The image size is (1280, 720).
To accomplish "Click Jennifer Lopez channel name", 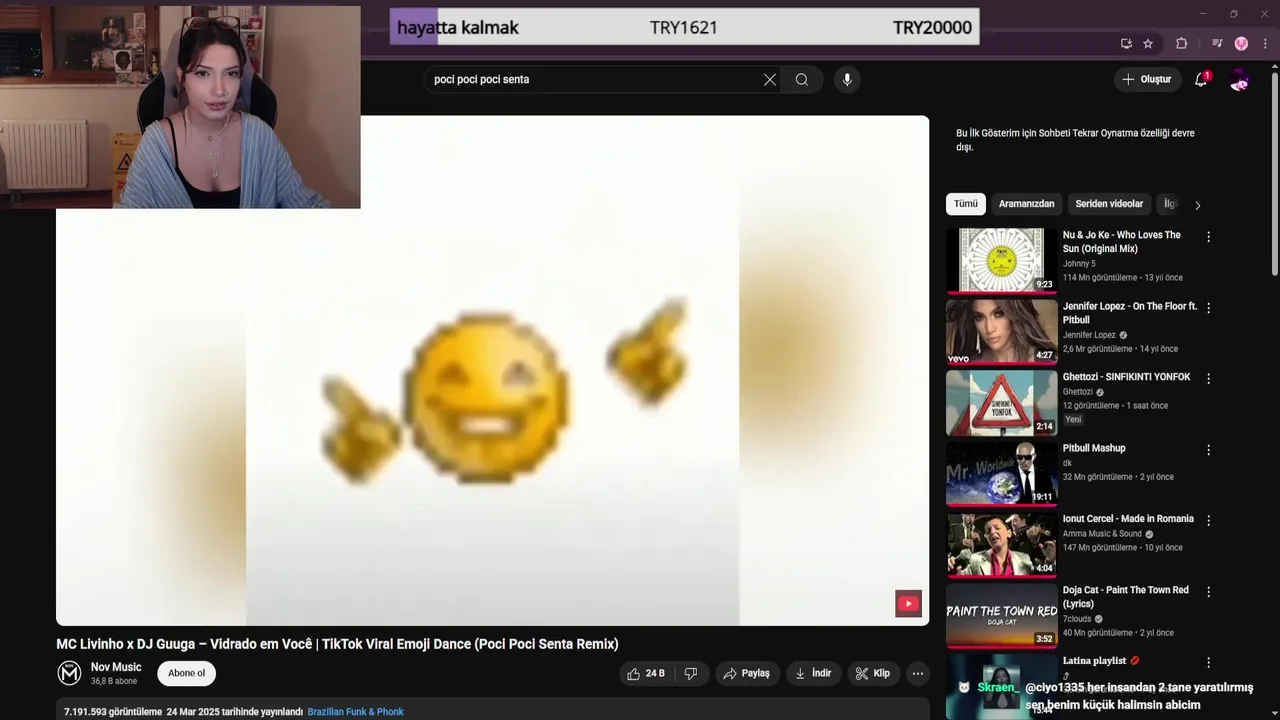I will pos(1089,335).
